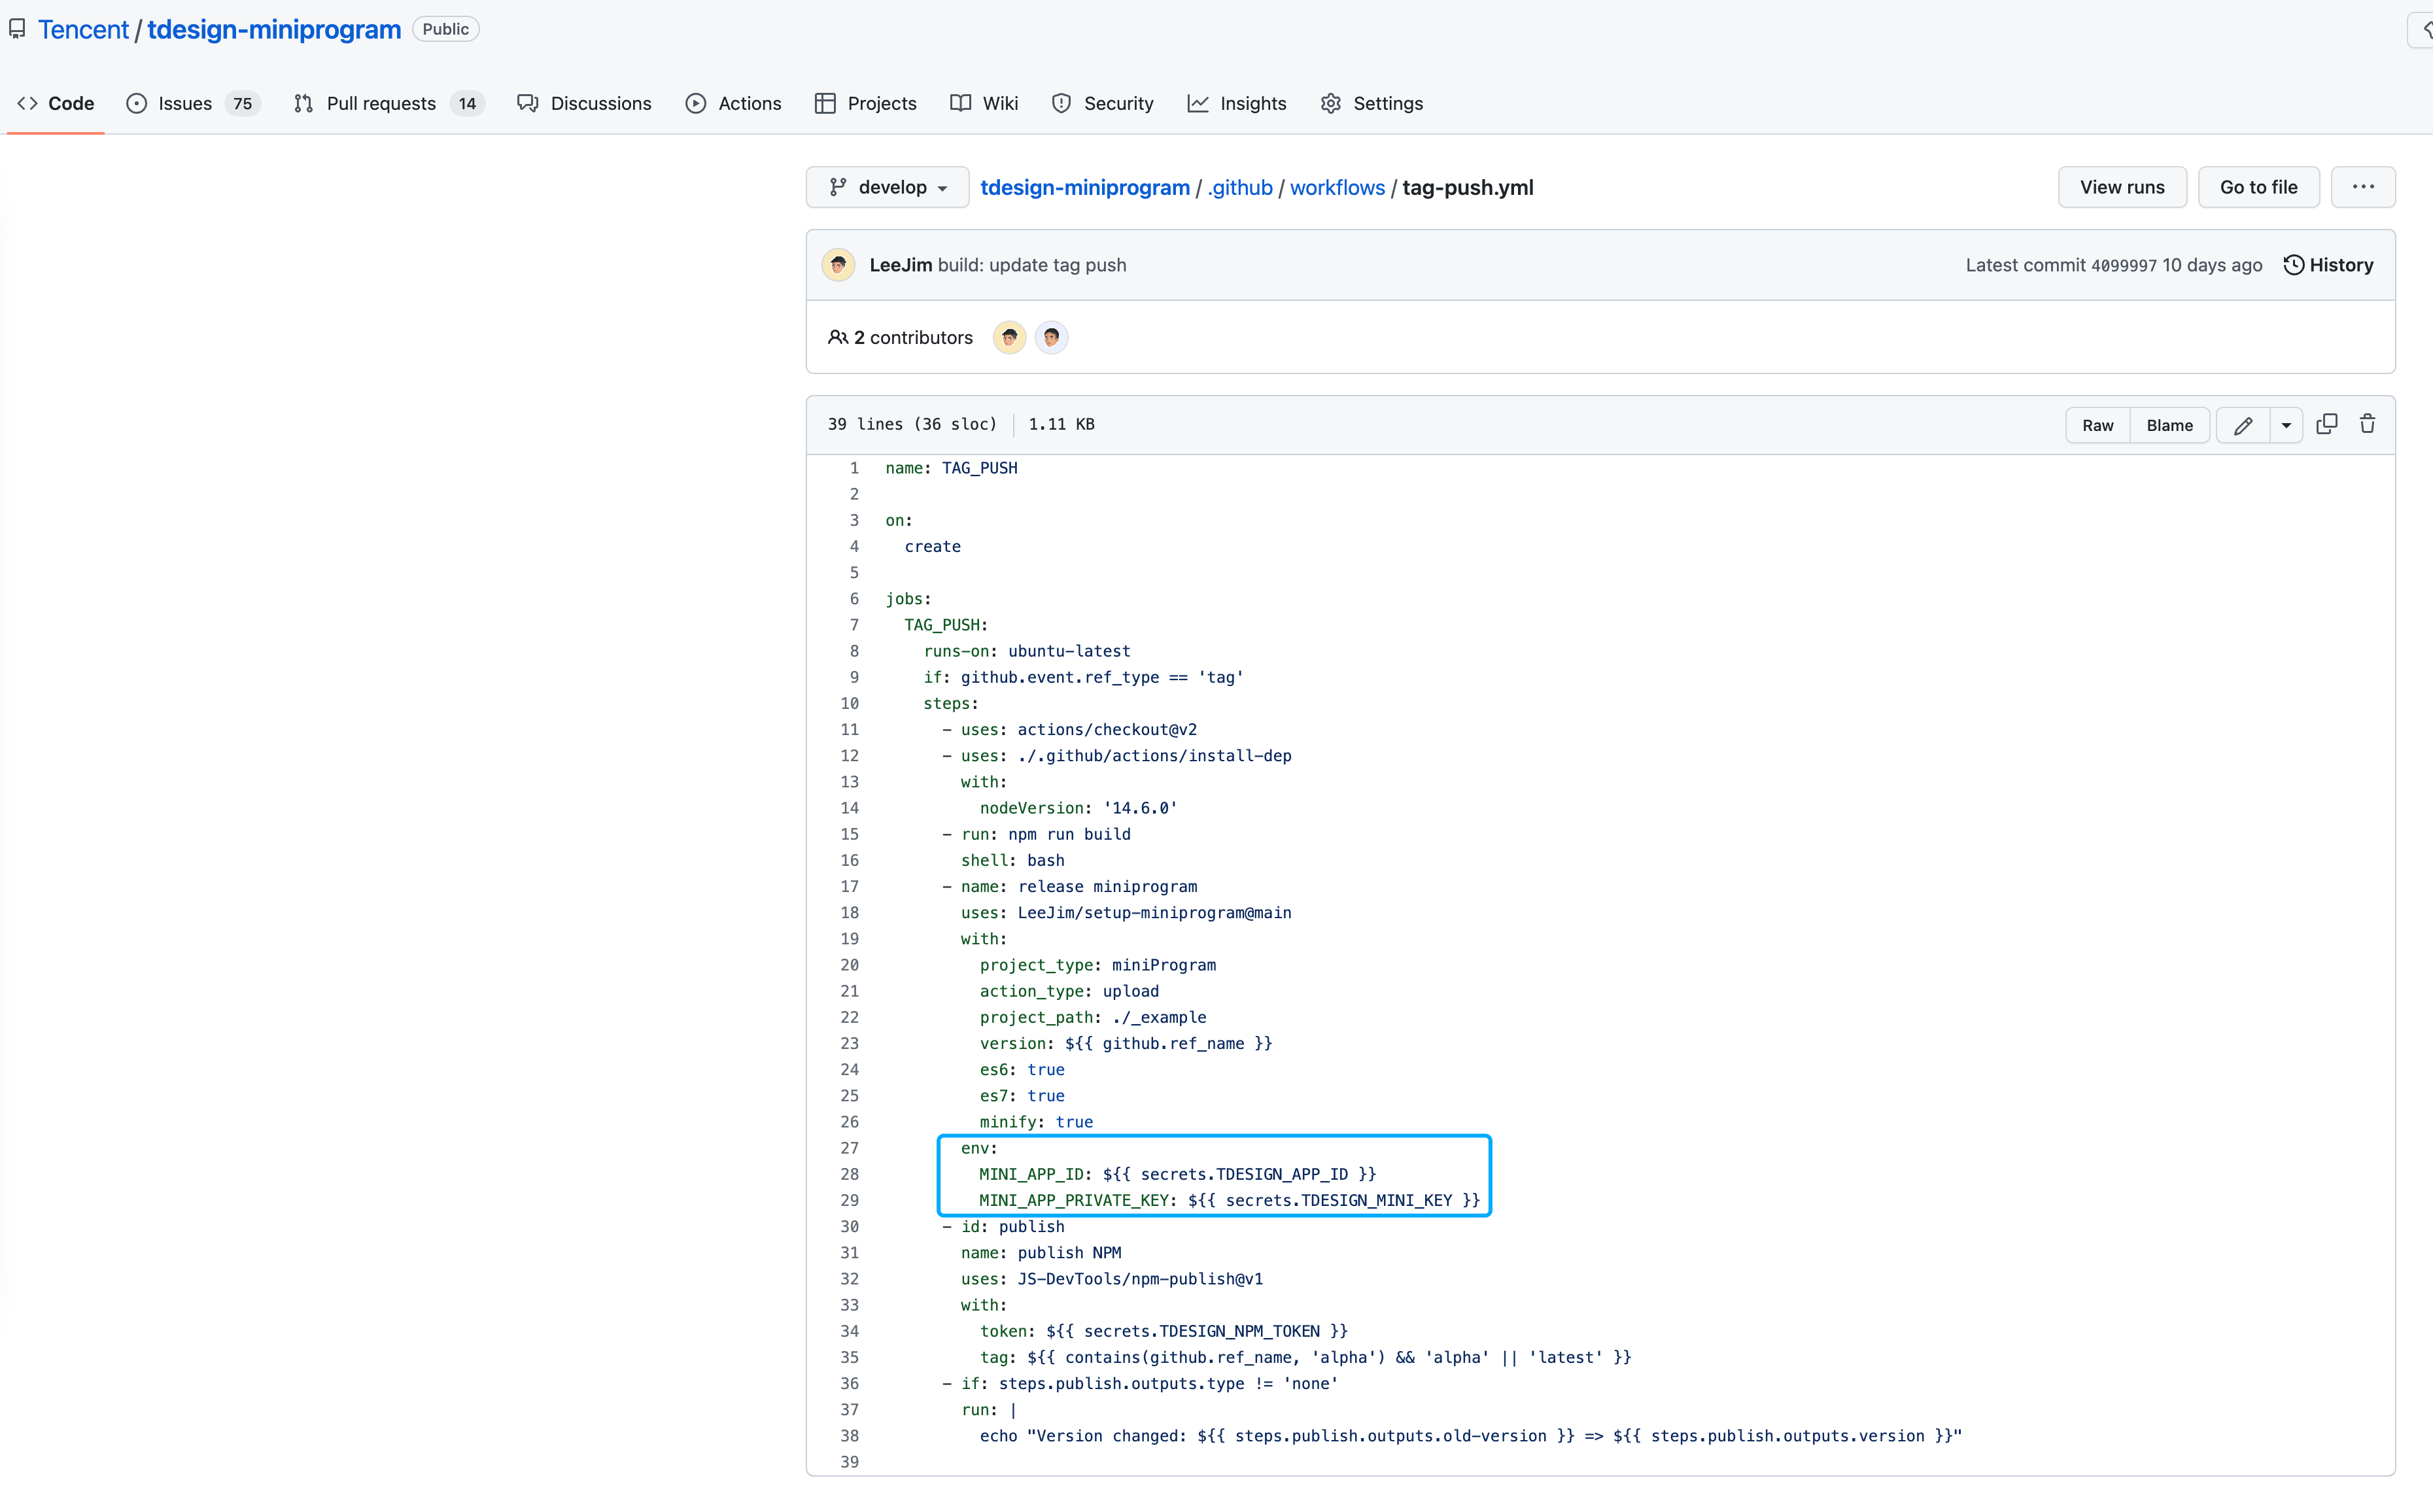View the Raw file
Image resolution: width=2433 pixels, height=1512 pixels.
click(2097, 425)
